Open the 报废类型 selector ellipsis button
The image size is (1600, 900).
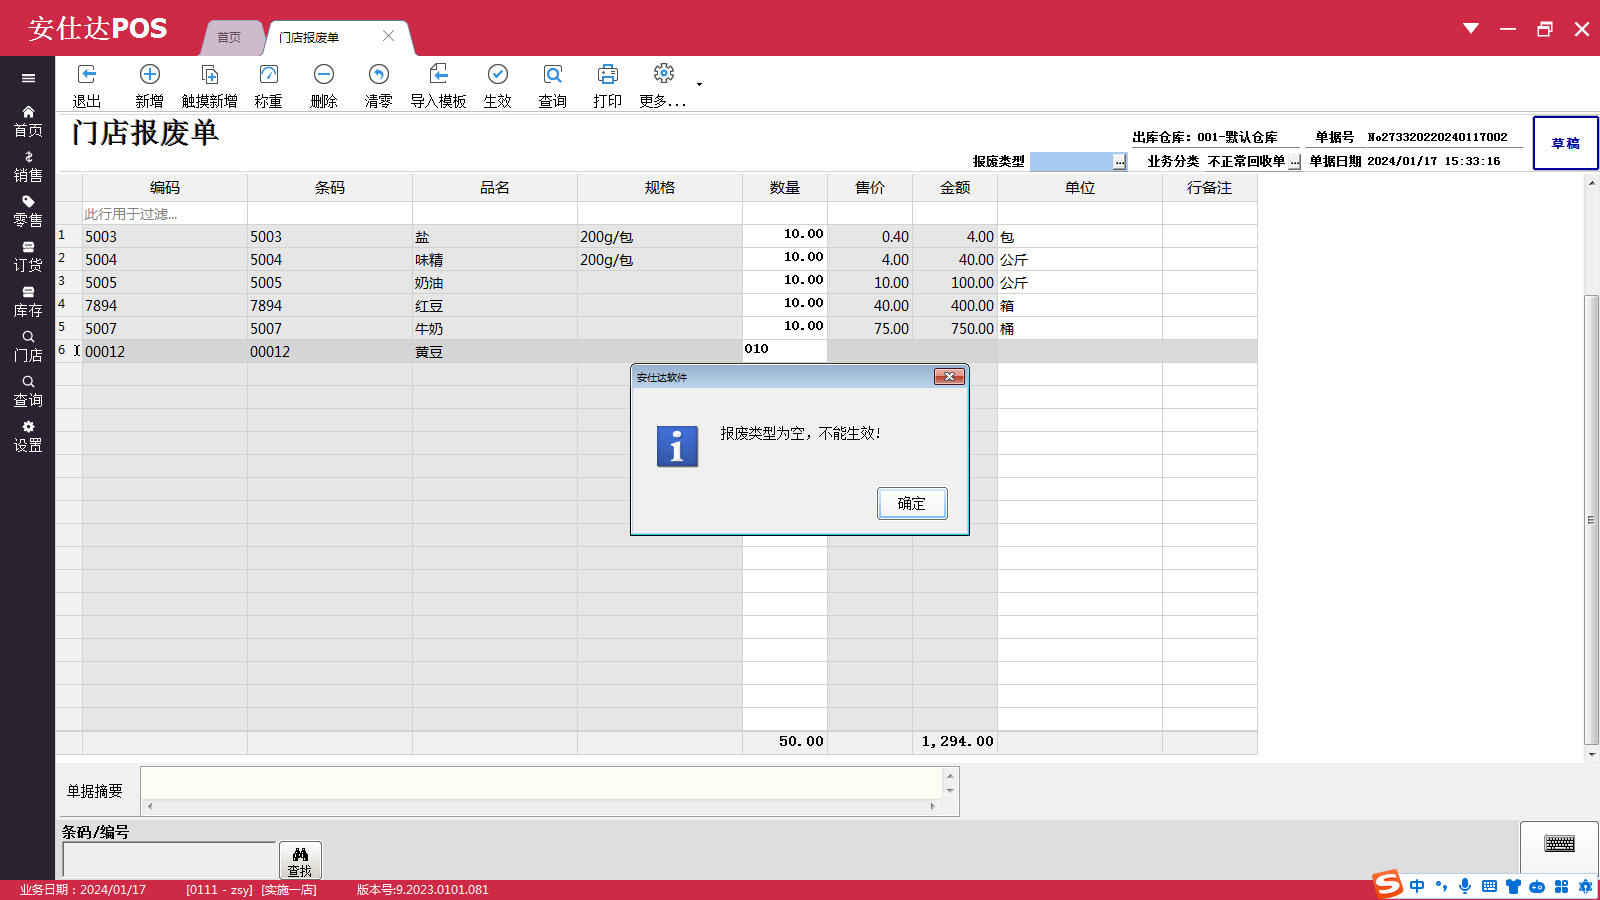tap(1119, 162)
